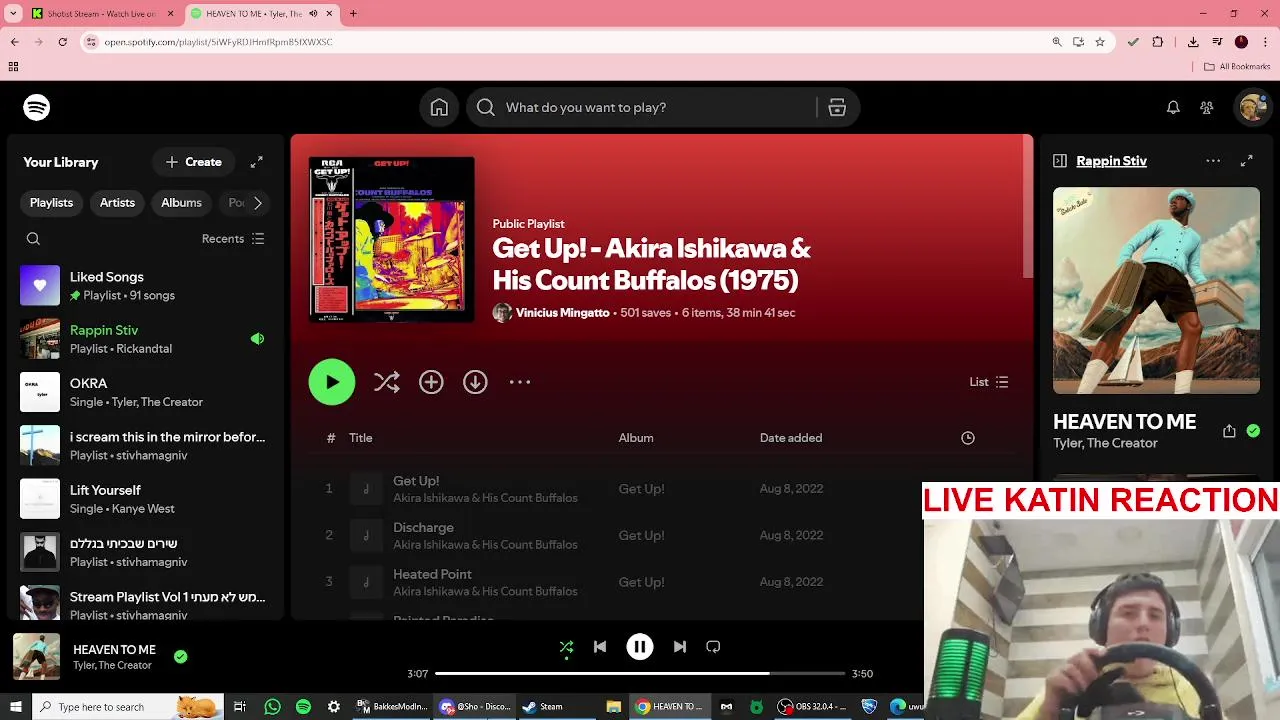This screenshot has width=1280, height=720.
Task: Open the Chrome tab search dropdown
Action: point(13,14)
